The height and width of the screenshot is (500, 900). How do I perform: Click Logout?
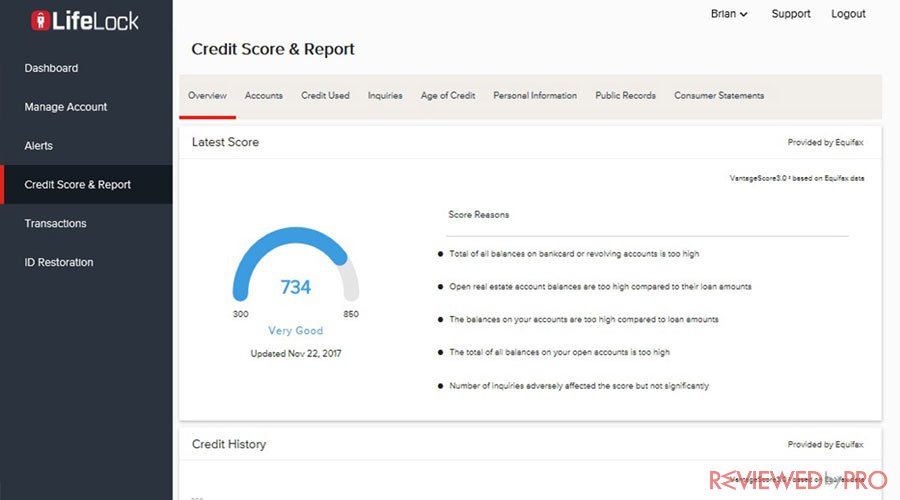(848, 14)
